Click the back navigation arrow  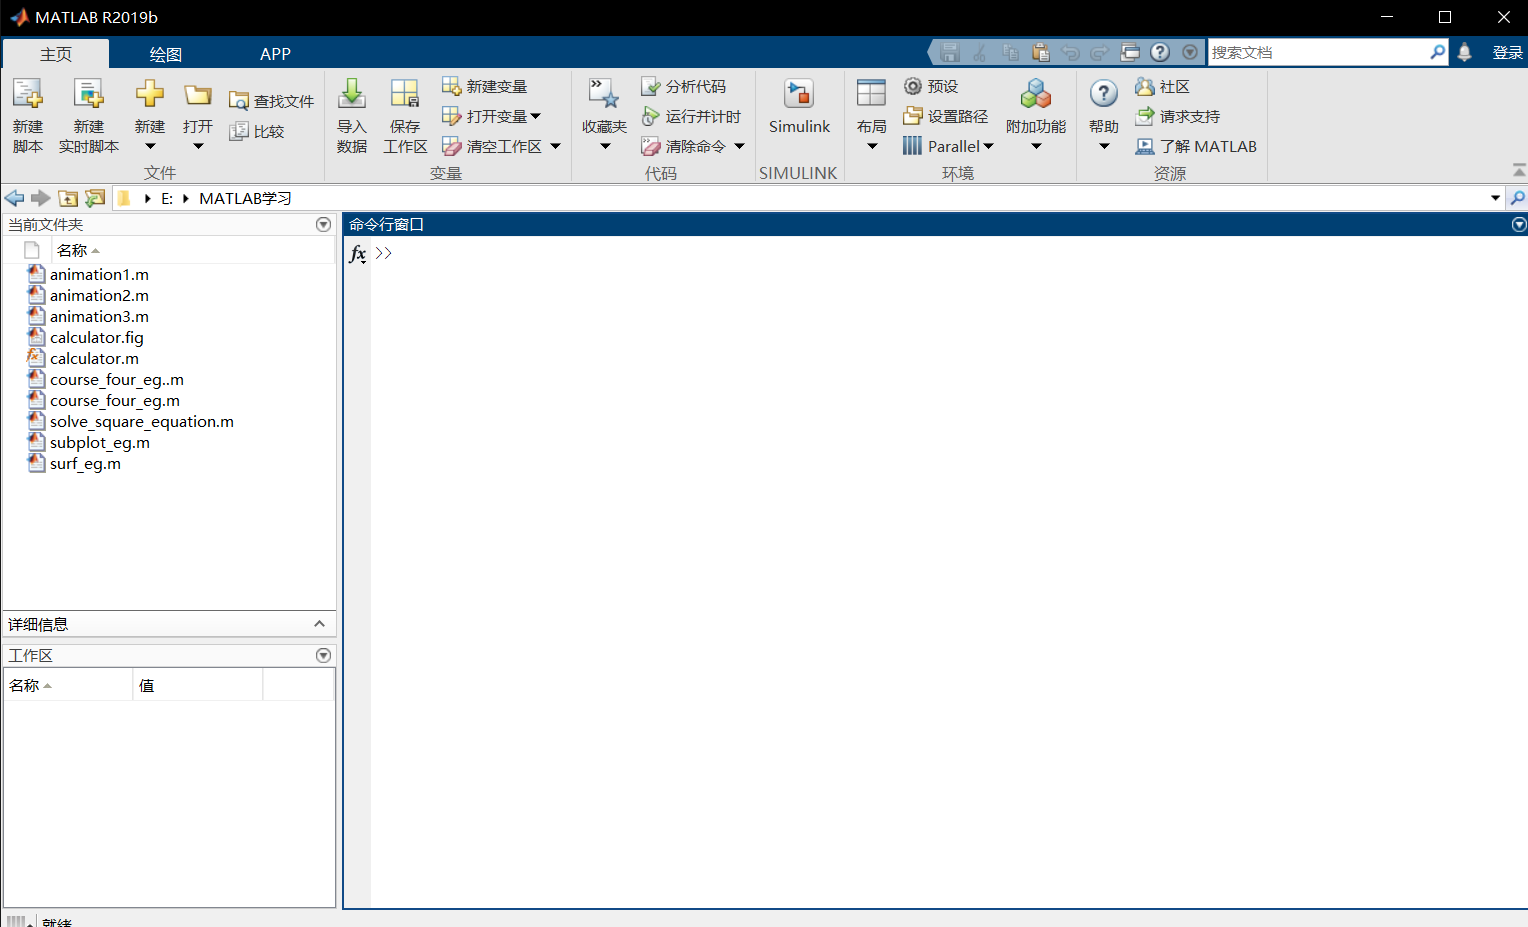pos(15,198)
